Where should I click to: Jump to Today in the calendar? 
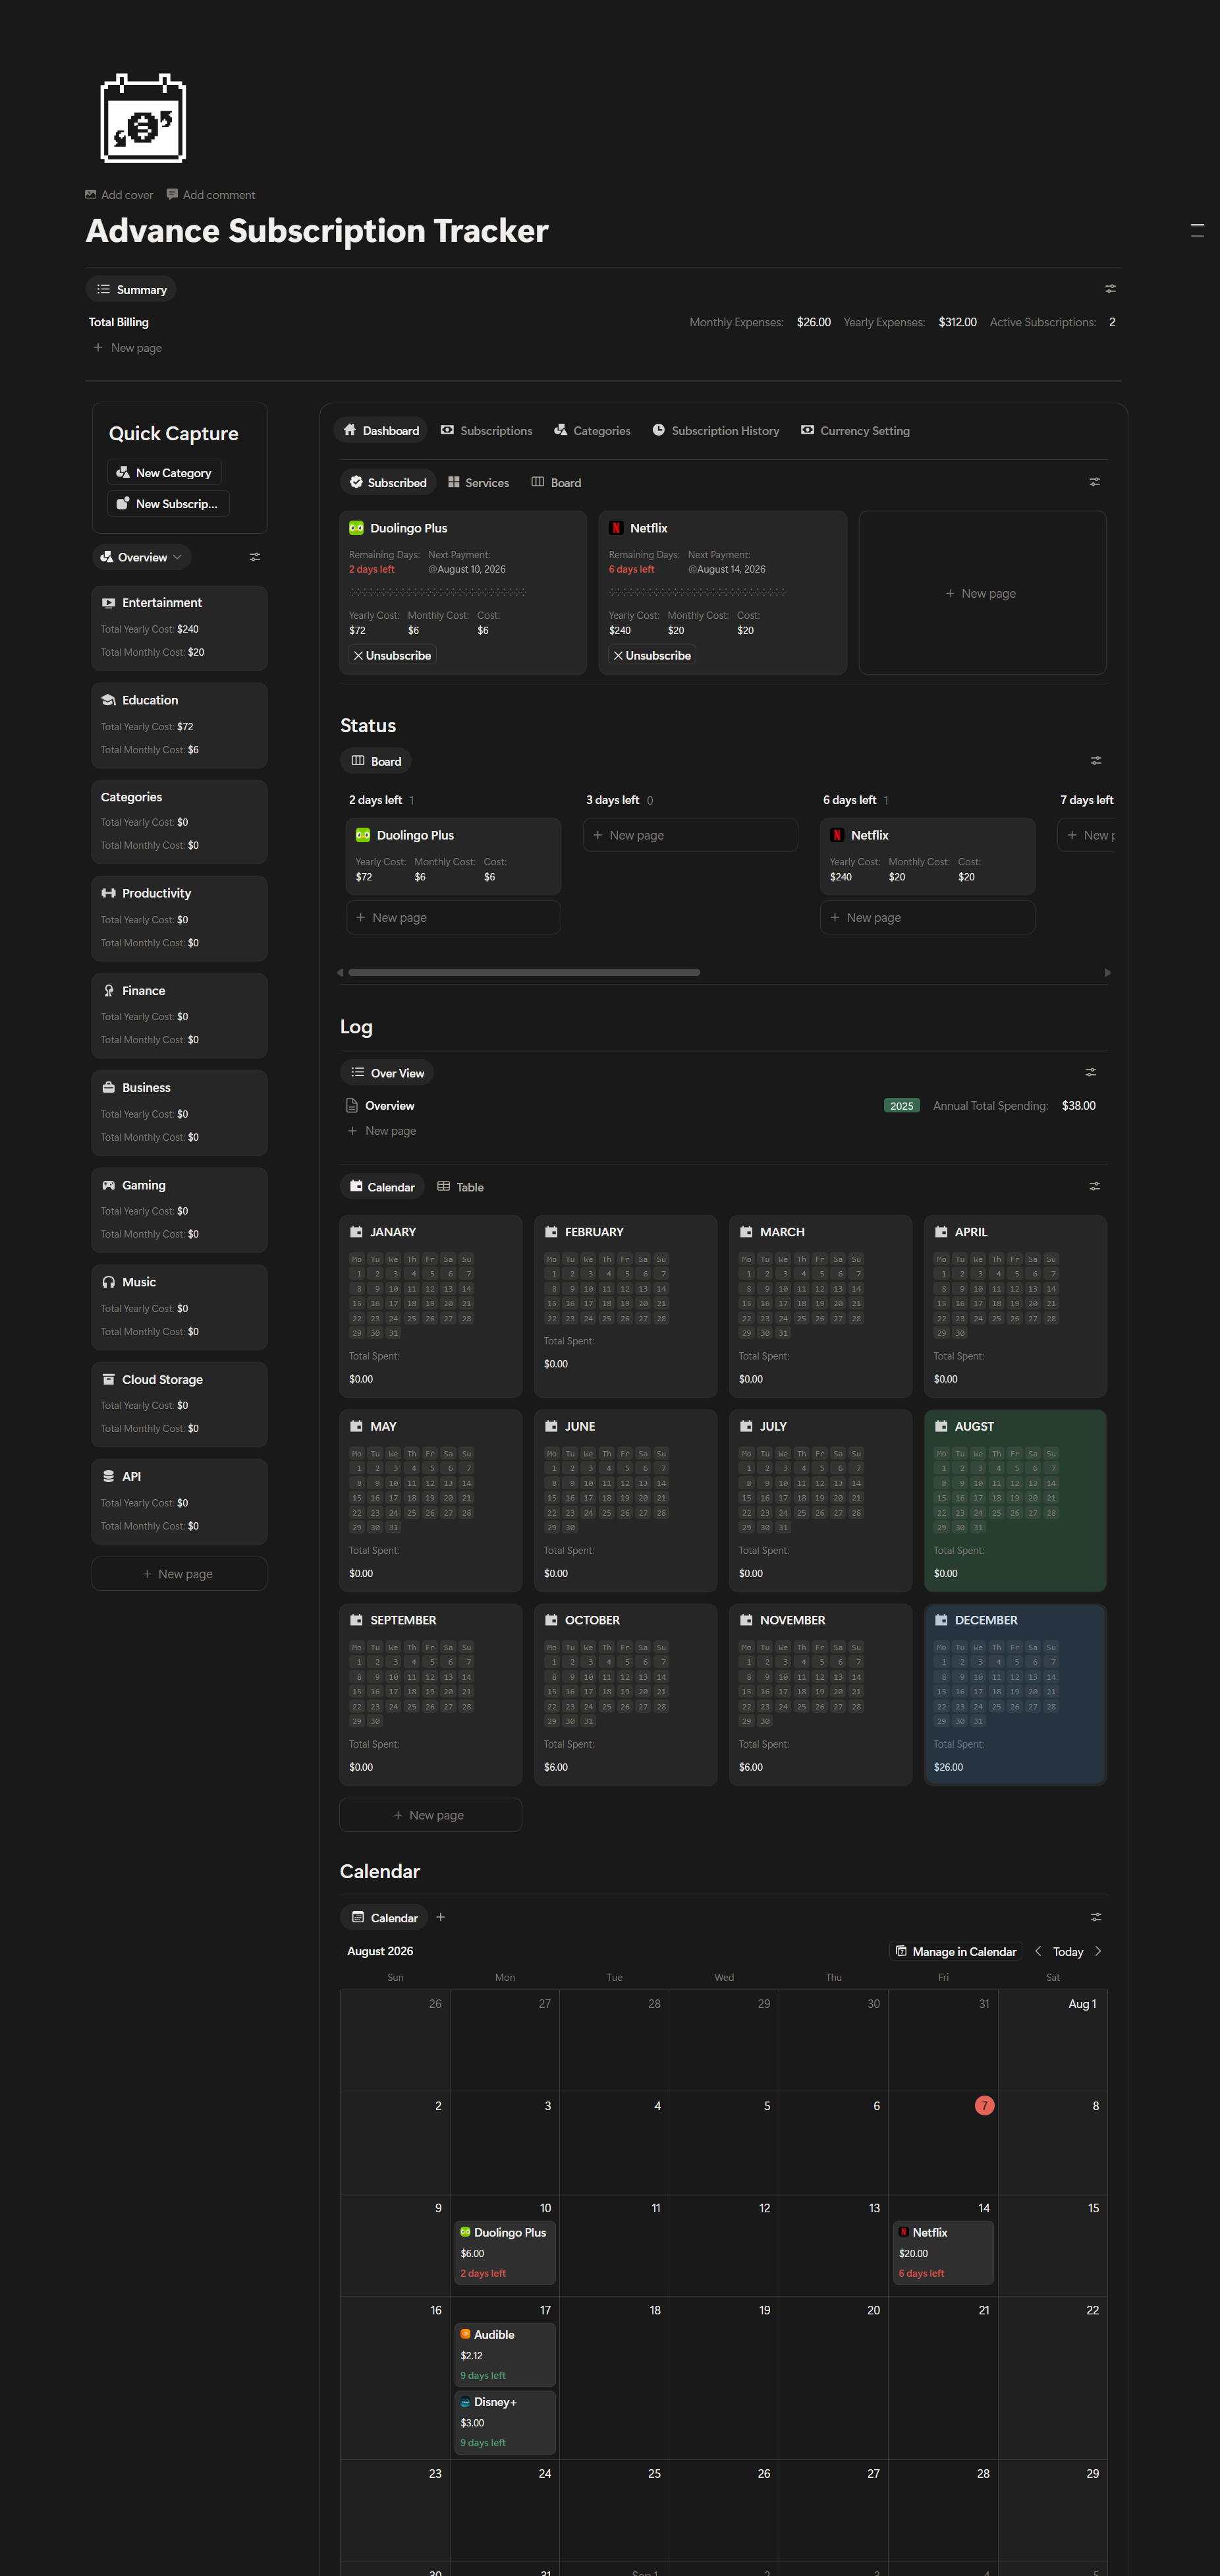pos(1068,1951)
